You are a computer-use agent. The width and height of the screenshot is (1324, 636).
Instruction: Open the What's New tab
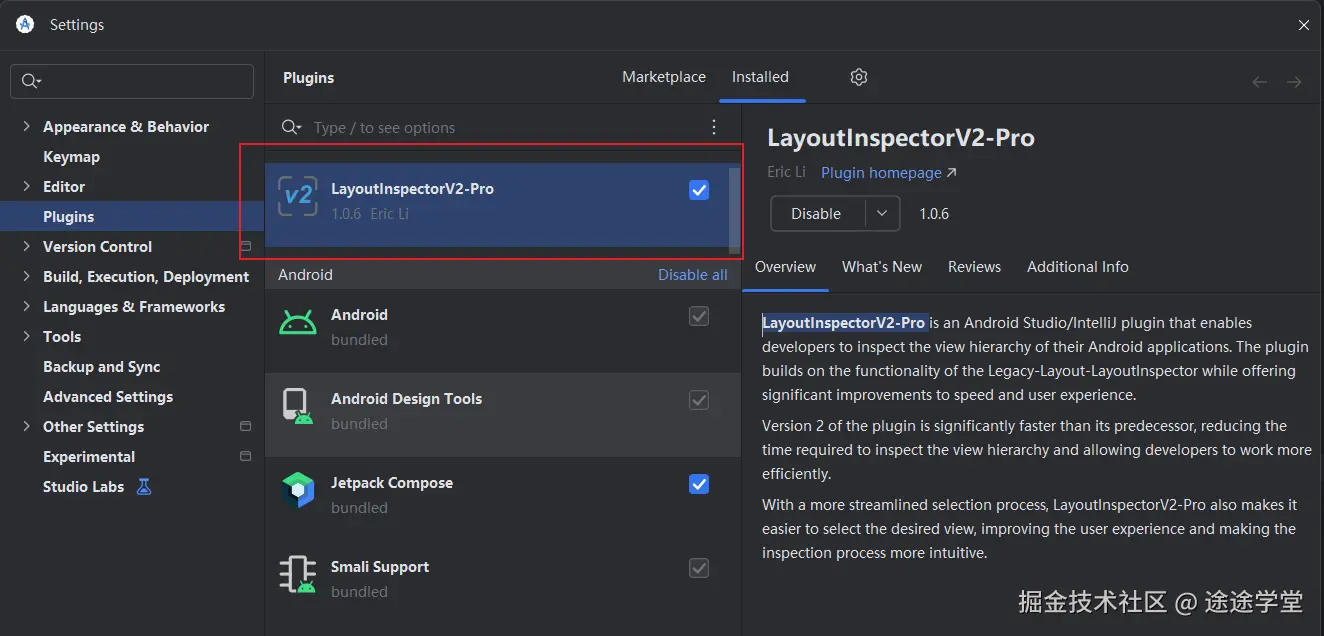[x=881, y=267]
